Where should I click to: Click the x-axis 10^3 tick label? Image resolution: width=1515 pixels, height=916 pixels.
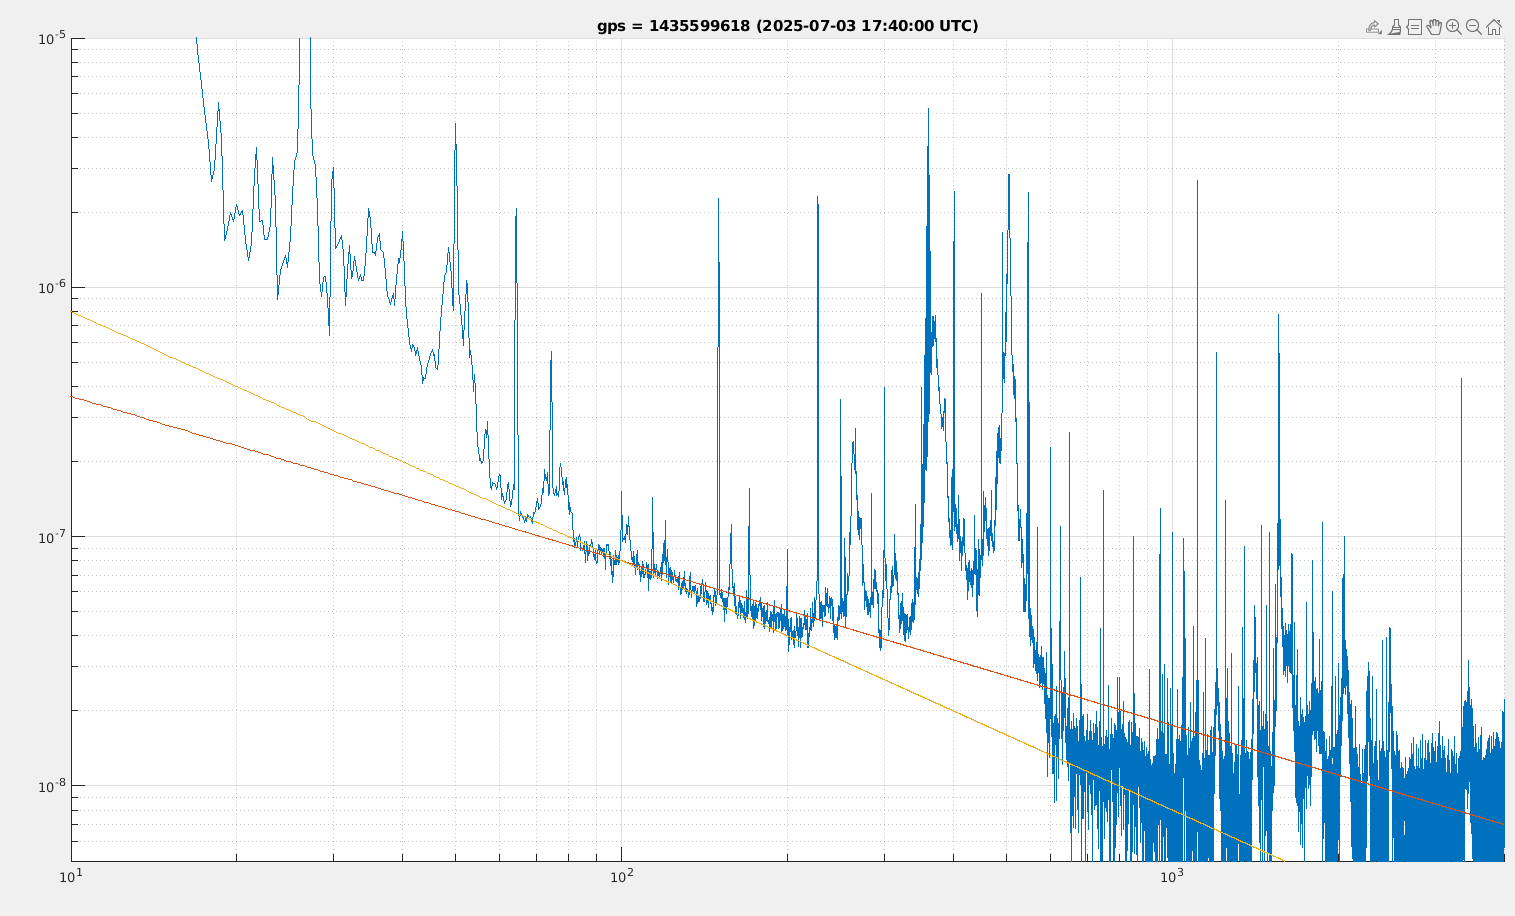pos(1171,876)
